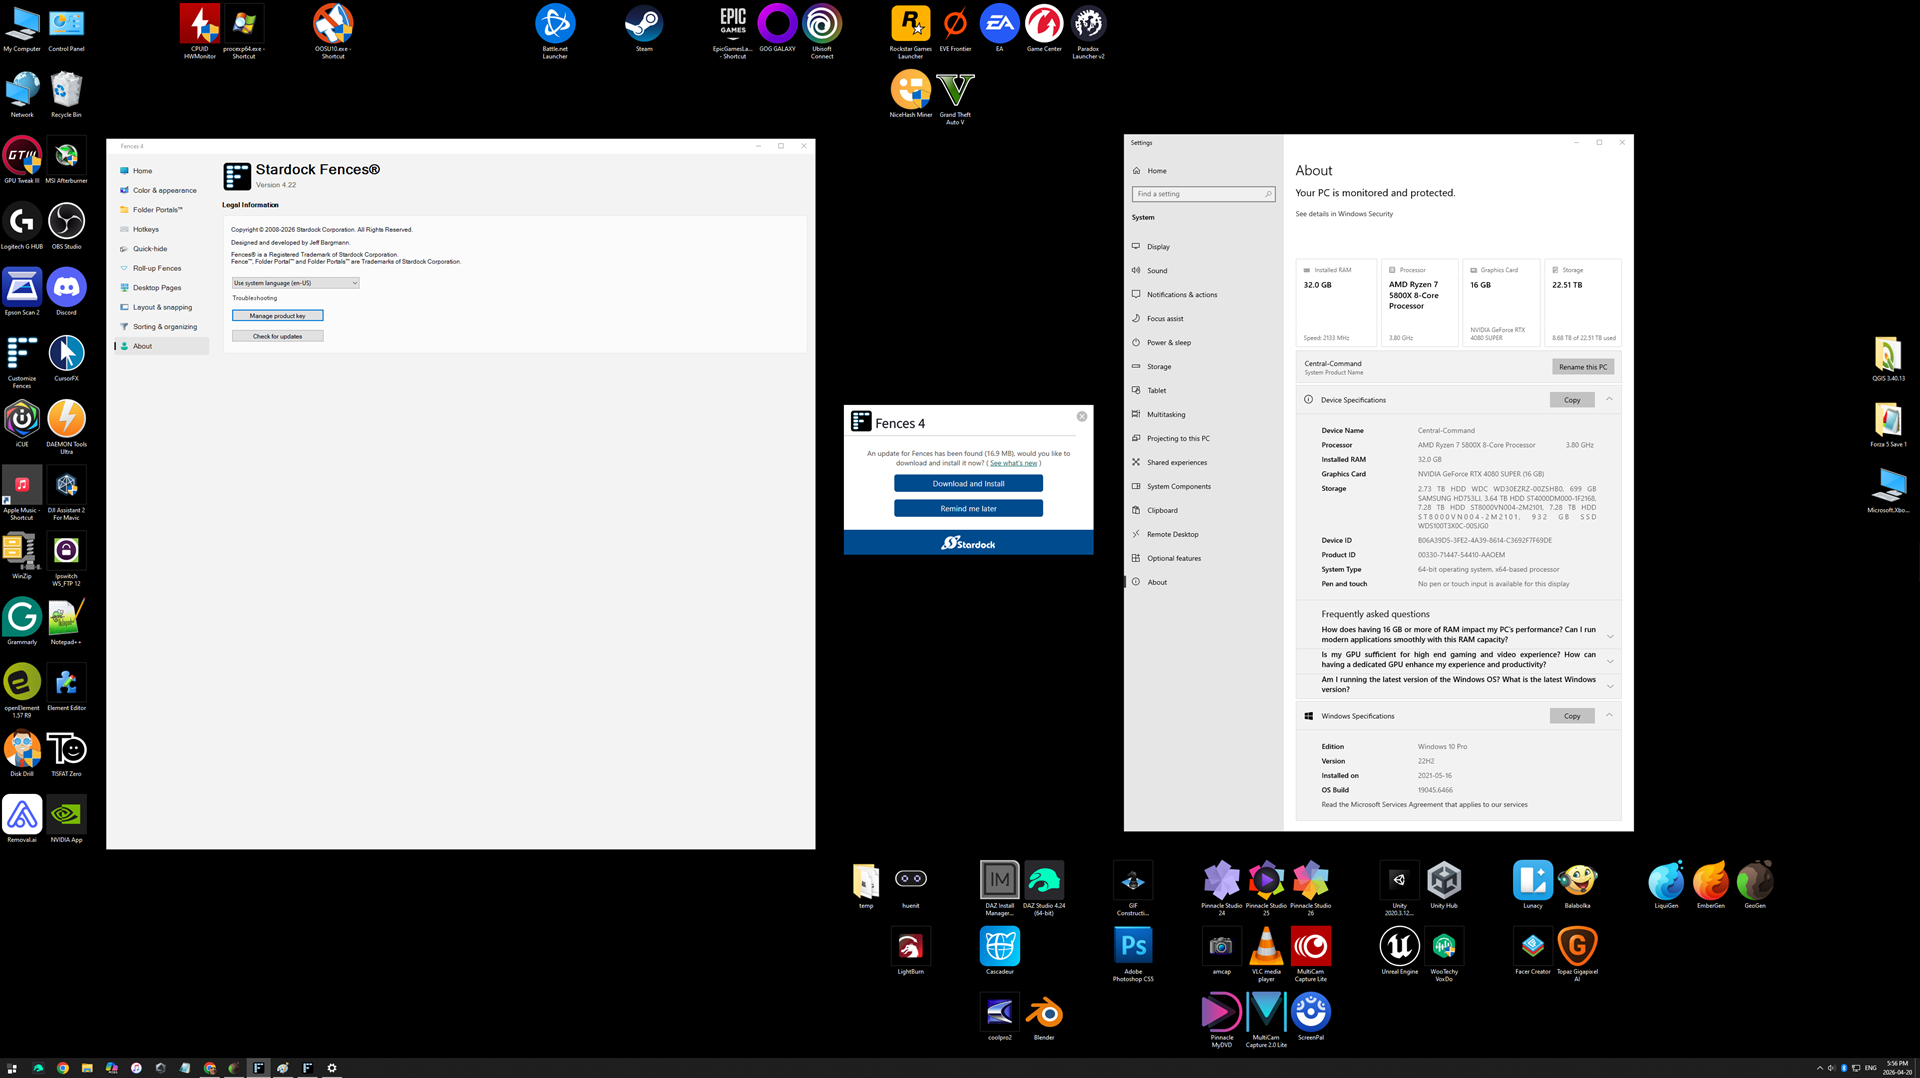Open the Unreal Engine desktop icon
1920x1078 pixels.
coord(1399,947)
